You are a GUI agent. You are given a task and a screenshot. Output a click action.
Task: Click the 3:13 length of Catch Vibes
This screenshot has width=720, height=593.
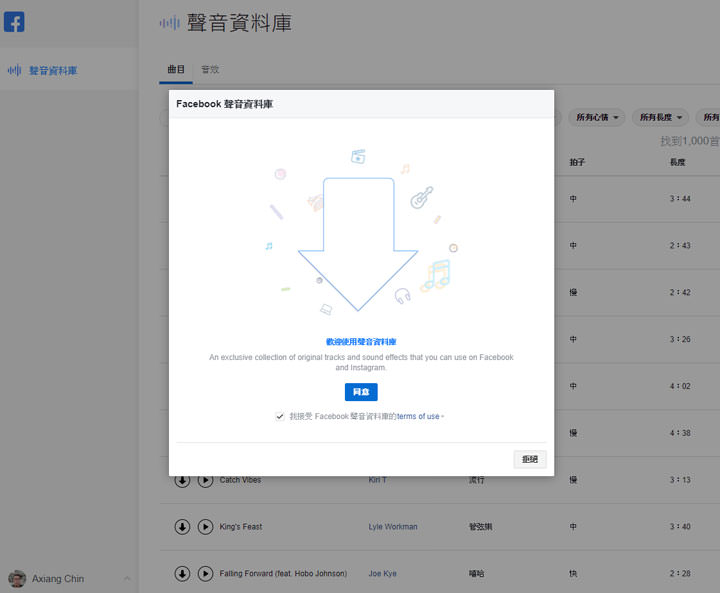[x=680, y=480]
